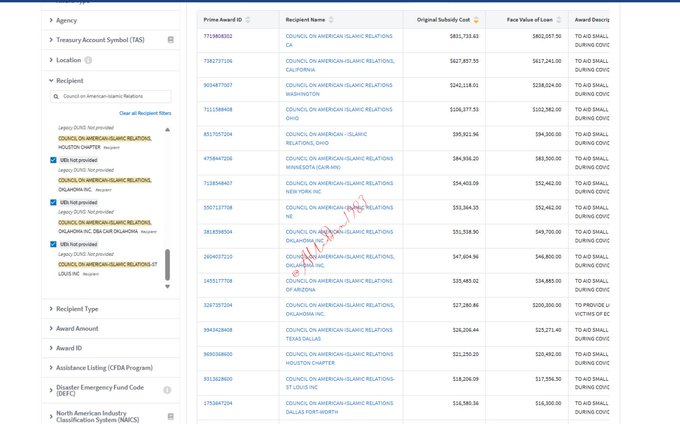Open prime award 7719808302
Image resolution: width=680 pixels, height=424 pixels.
pos(218,36)
